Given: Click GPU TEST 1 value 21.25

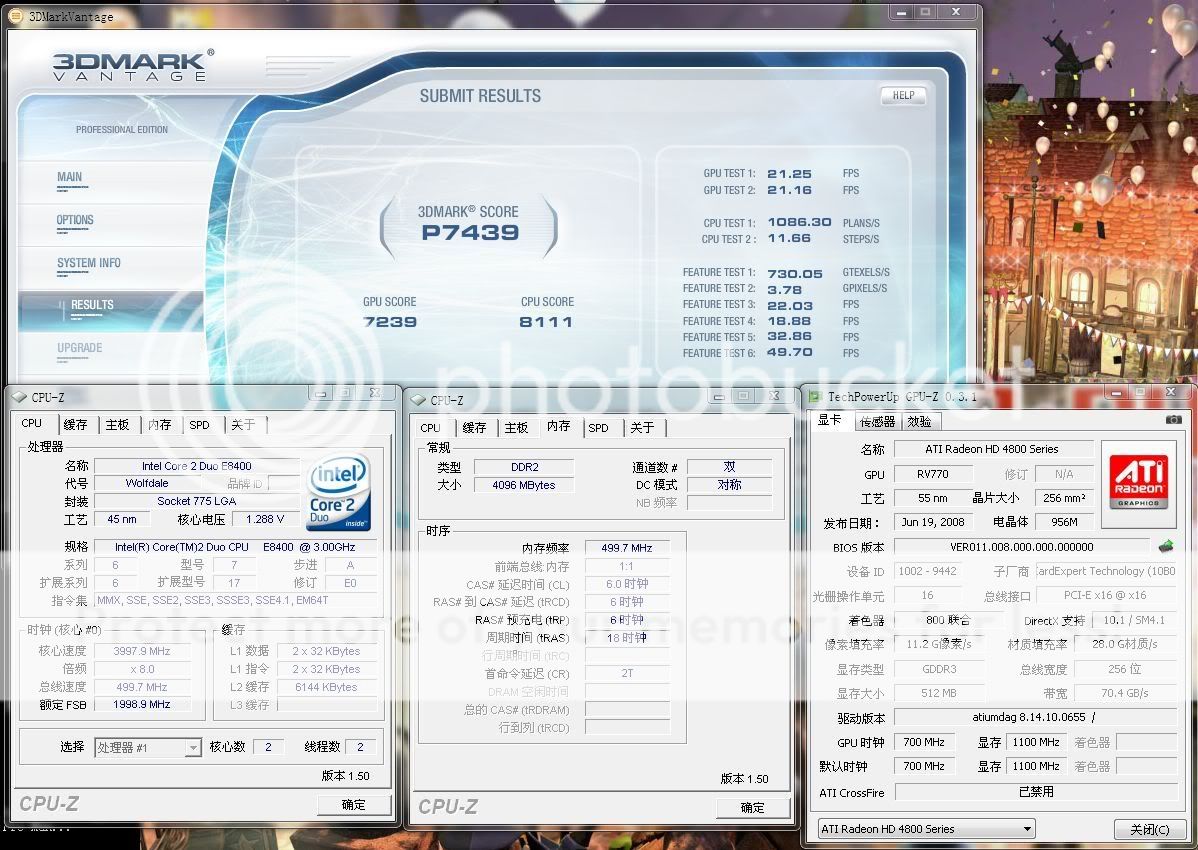Looking at the screenshot, I should pos(789,173).
